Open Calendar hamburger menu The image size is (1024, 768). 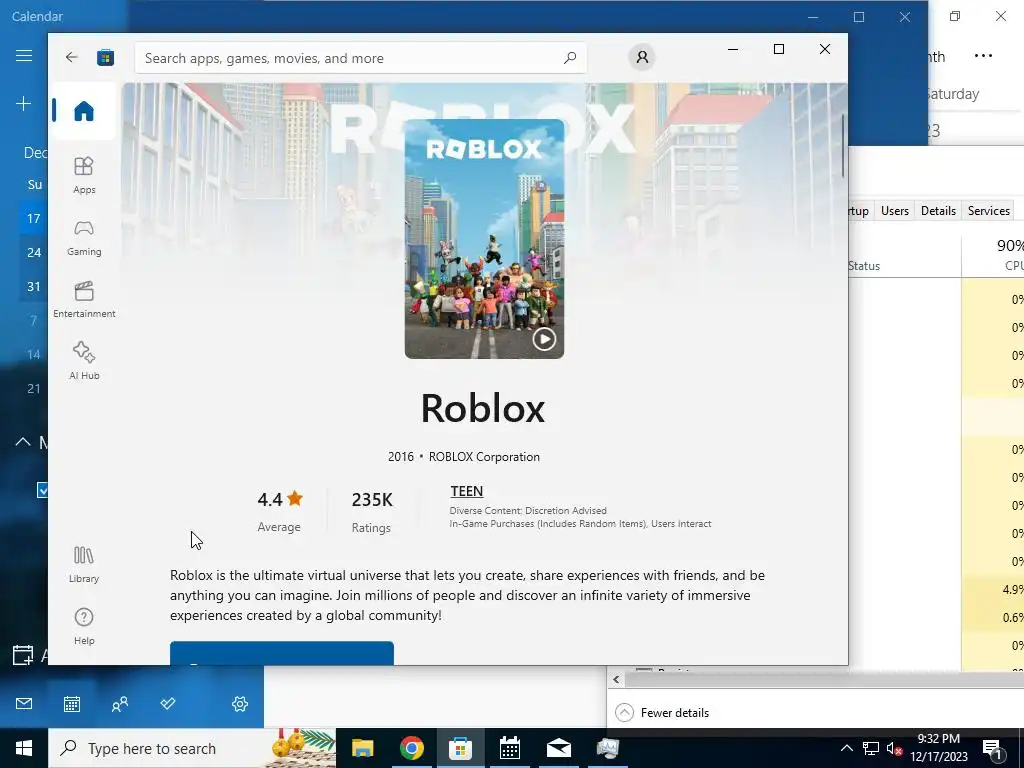(x=24, y=56)
